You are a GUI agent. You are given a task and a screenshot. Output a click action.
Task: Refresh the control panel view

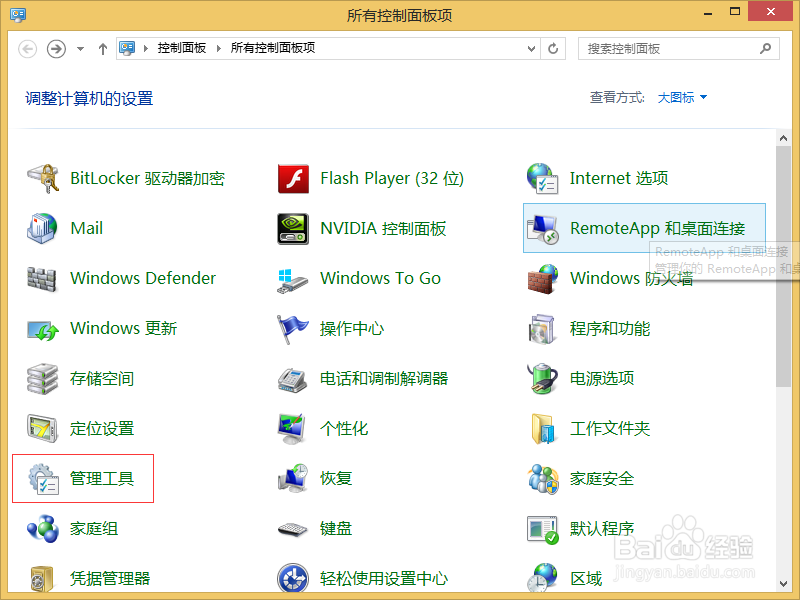[x=553, y=48]
